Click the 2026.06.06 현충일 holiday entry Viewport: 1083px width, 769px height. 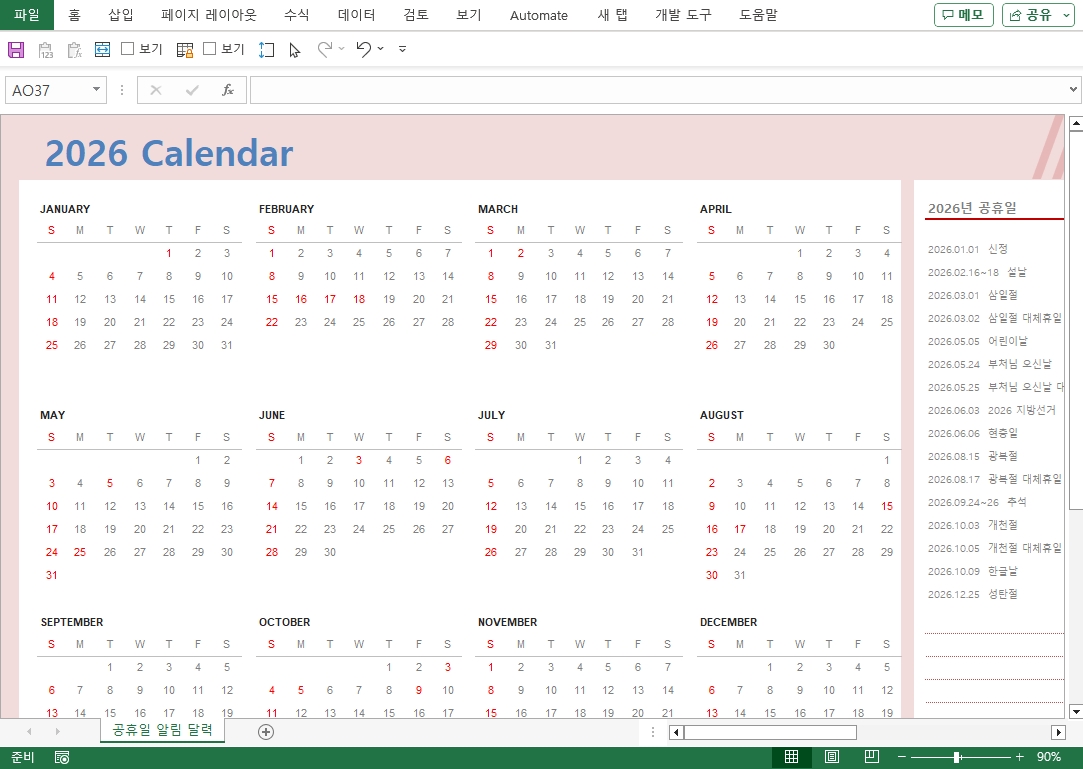972,433
